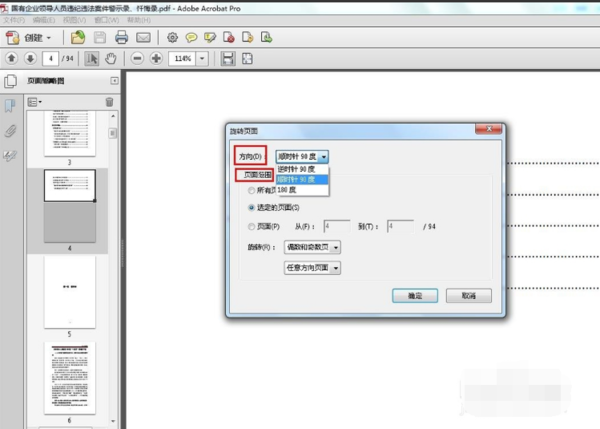This screenshot has width=600, height=429.
Task: Enable scrolling page display icon
Action: [228, 59]
